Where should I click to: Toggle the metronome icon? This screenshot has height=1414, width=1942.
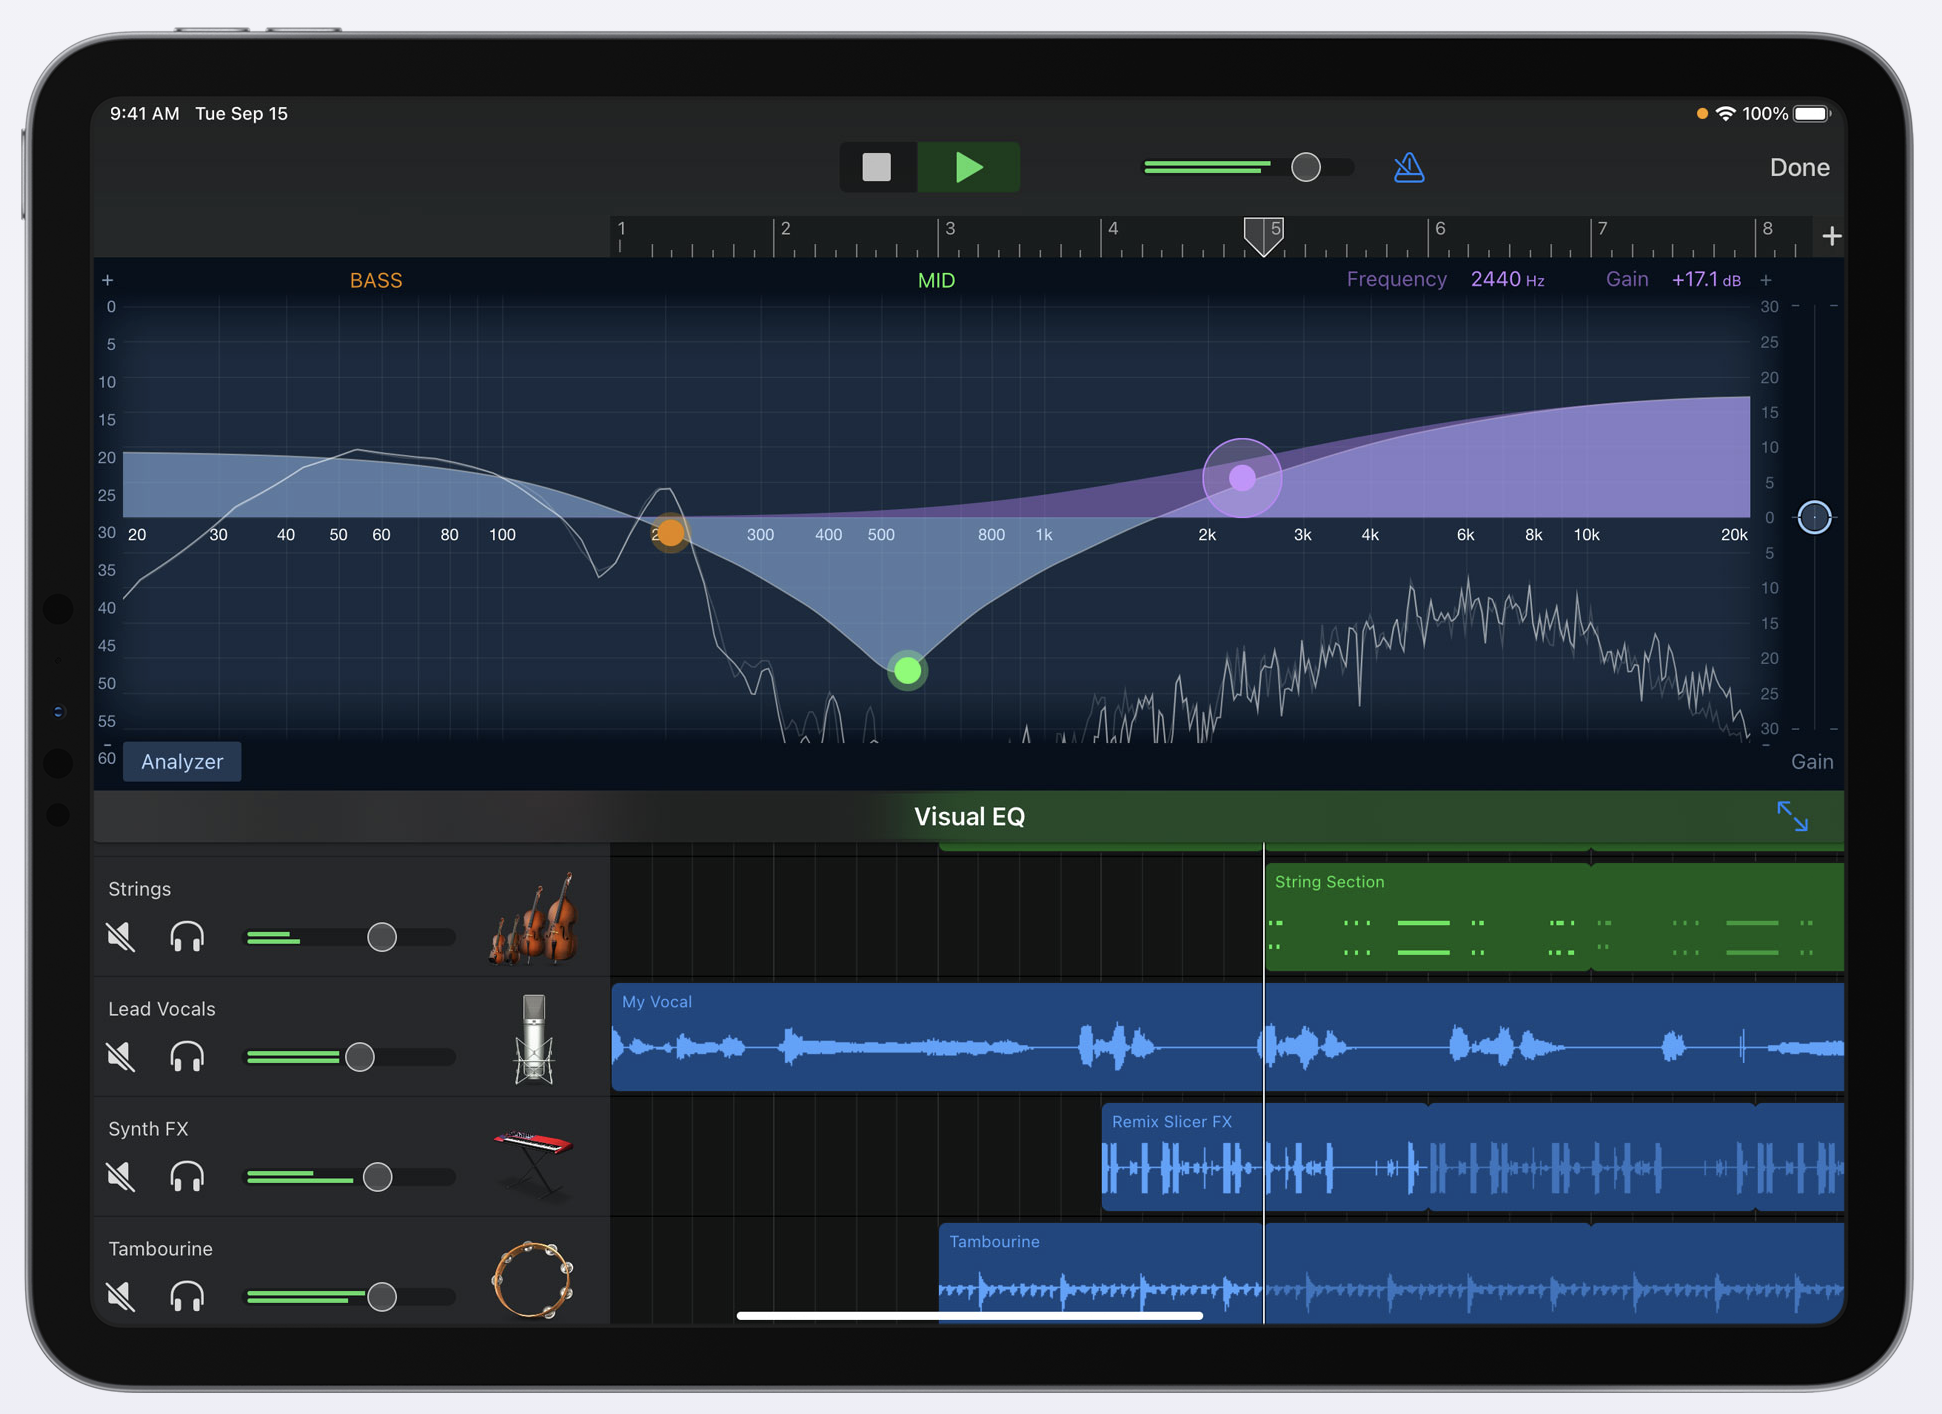(1408, 167)
